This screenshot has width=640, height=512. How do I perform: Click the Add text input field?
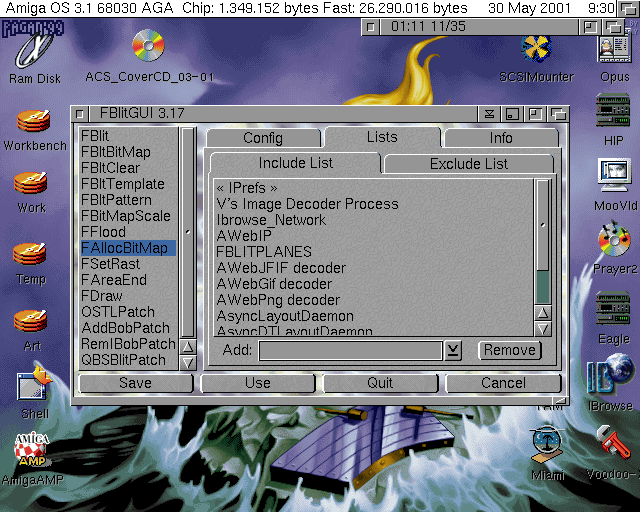click(x=351, y=350)
